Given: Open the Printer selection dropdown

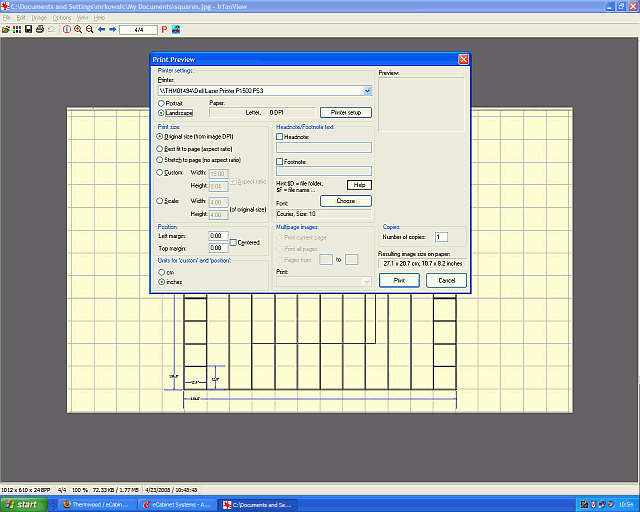Looking at the screenshot, I should [x=367, y=91].
